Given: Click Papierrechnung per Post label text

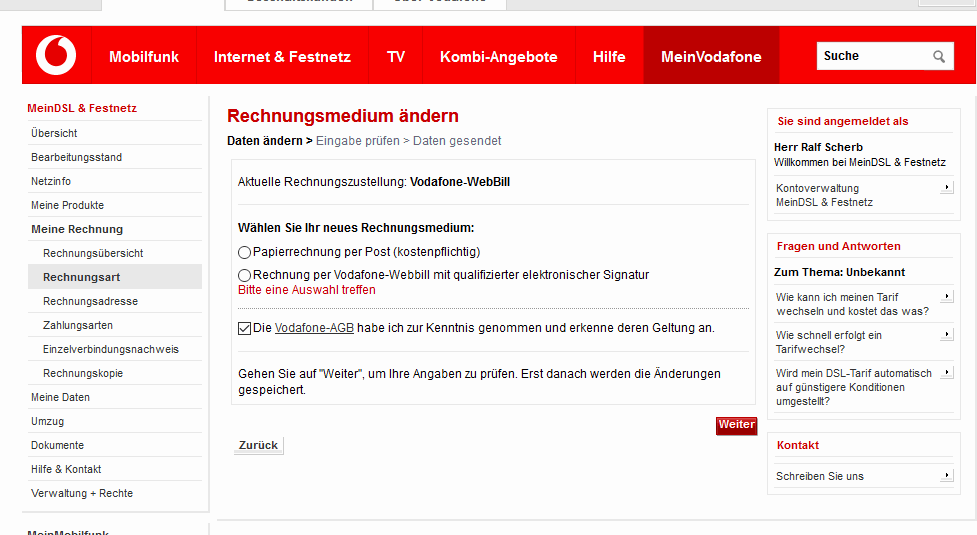Looking at the screenshot, I should tap(366, 252).
